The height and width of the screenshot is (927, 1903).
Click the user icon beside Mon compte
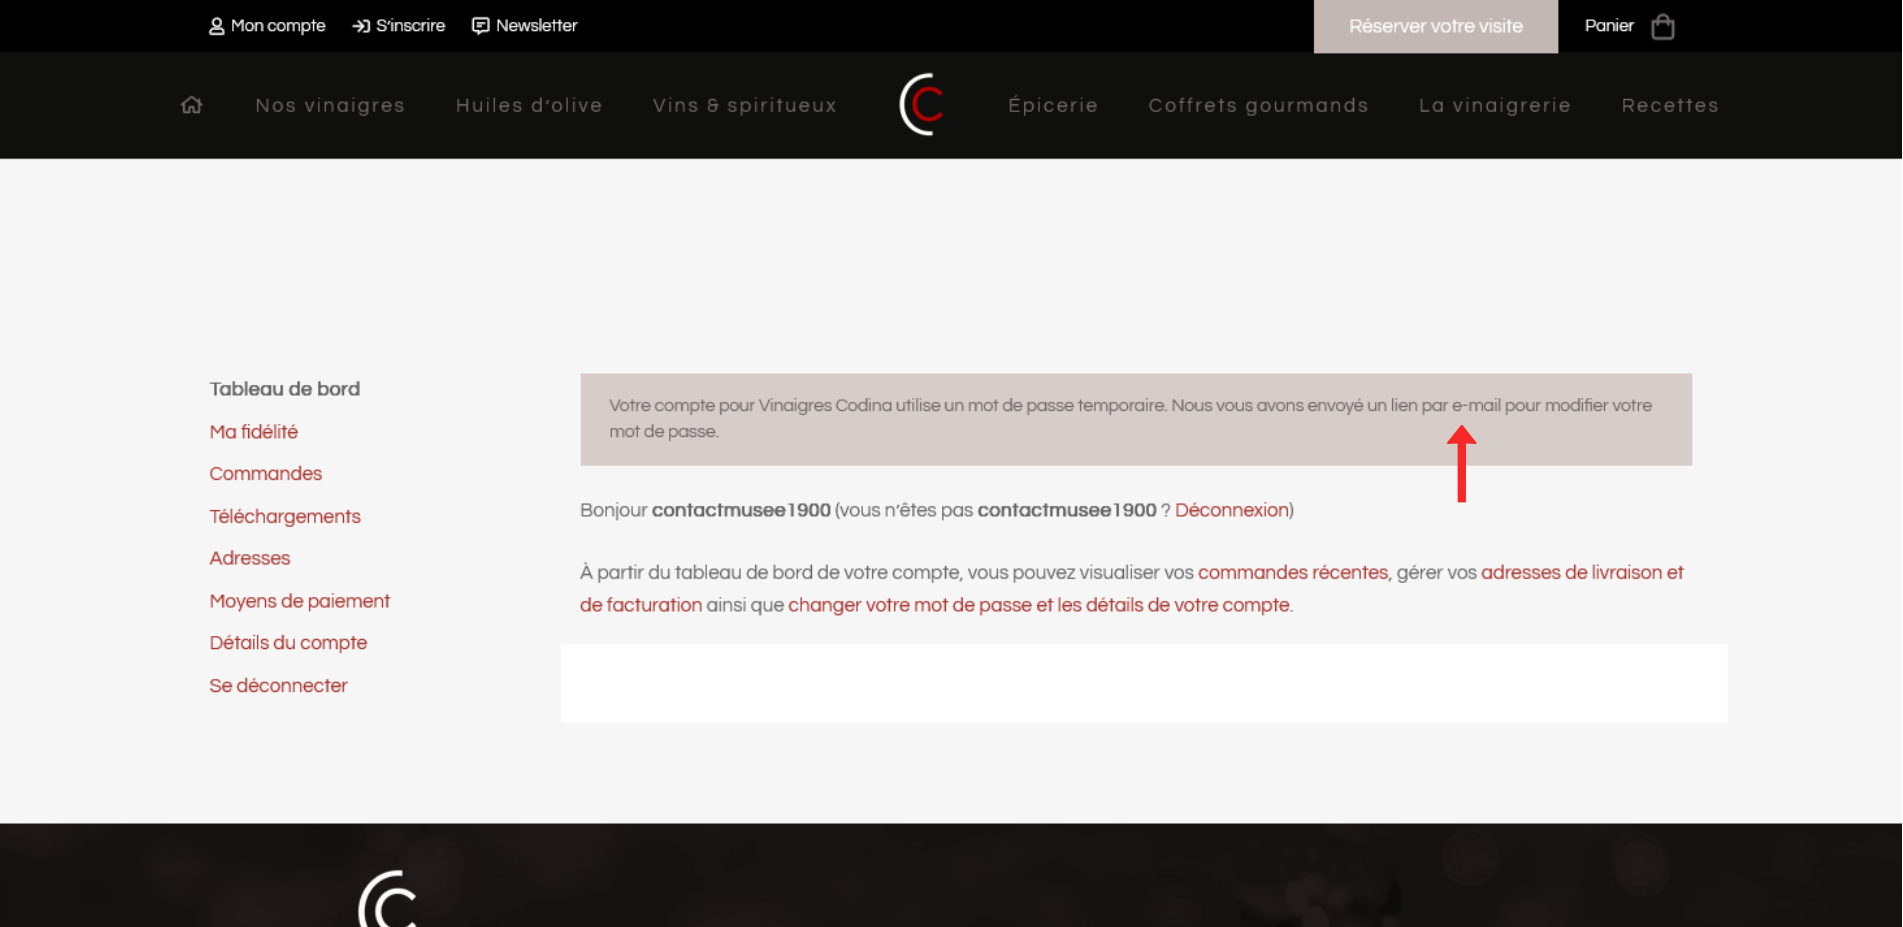click(216, 26)
